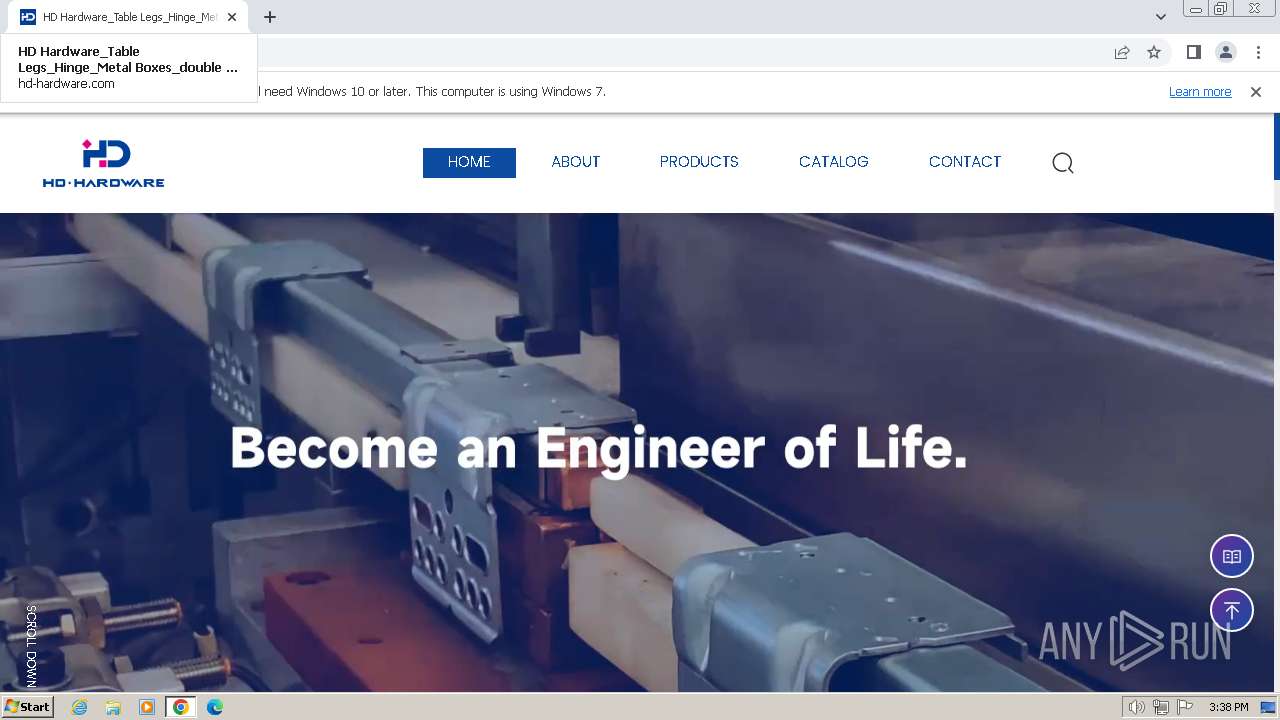Screen dimensions: 1280x720
Task: Go to the ABOUT page
Action: tap(576, 162)
